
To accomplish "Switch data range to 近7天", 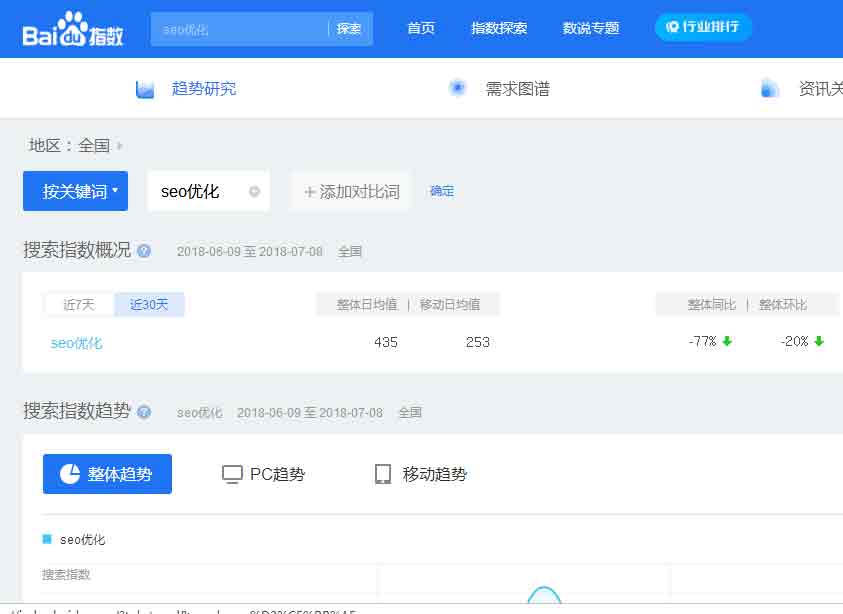I will pyautogui.click(x=79, y=305).
